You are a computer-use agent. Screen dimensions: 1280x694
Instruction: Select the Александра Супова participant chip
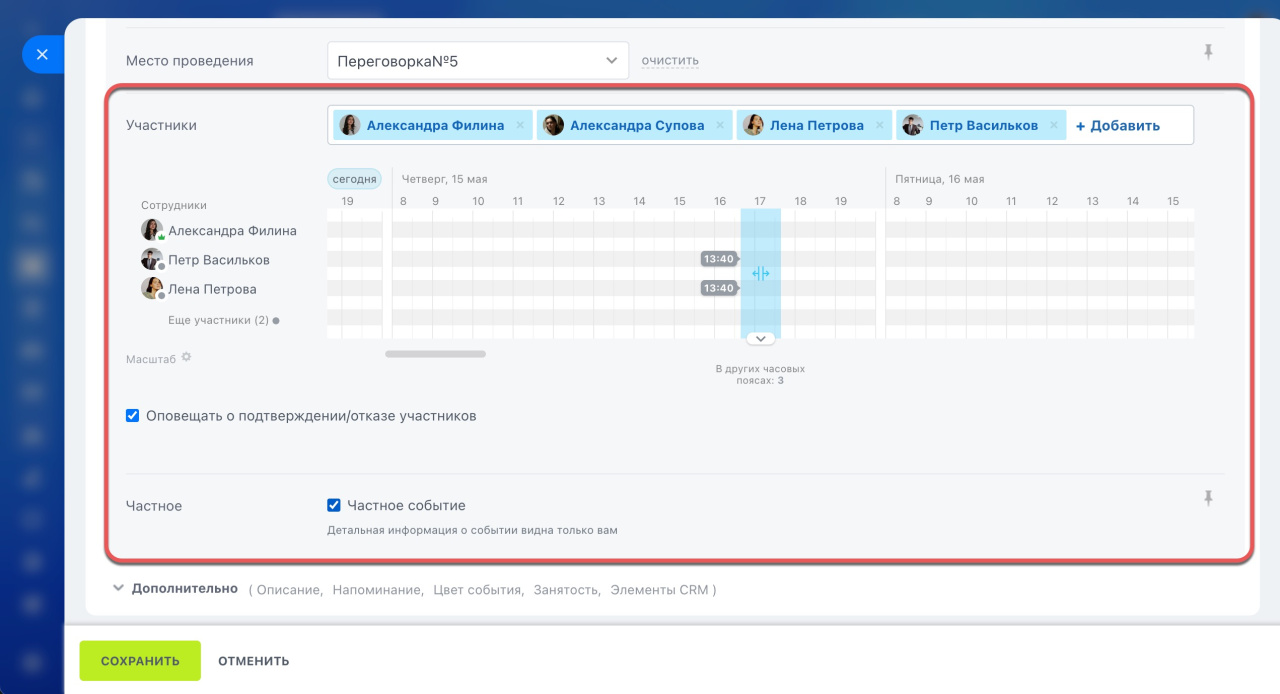coord(635,125)
